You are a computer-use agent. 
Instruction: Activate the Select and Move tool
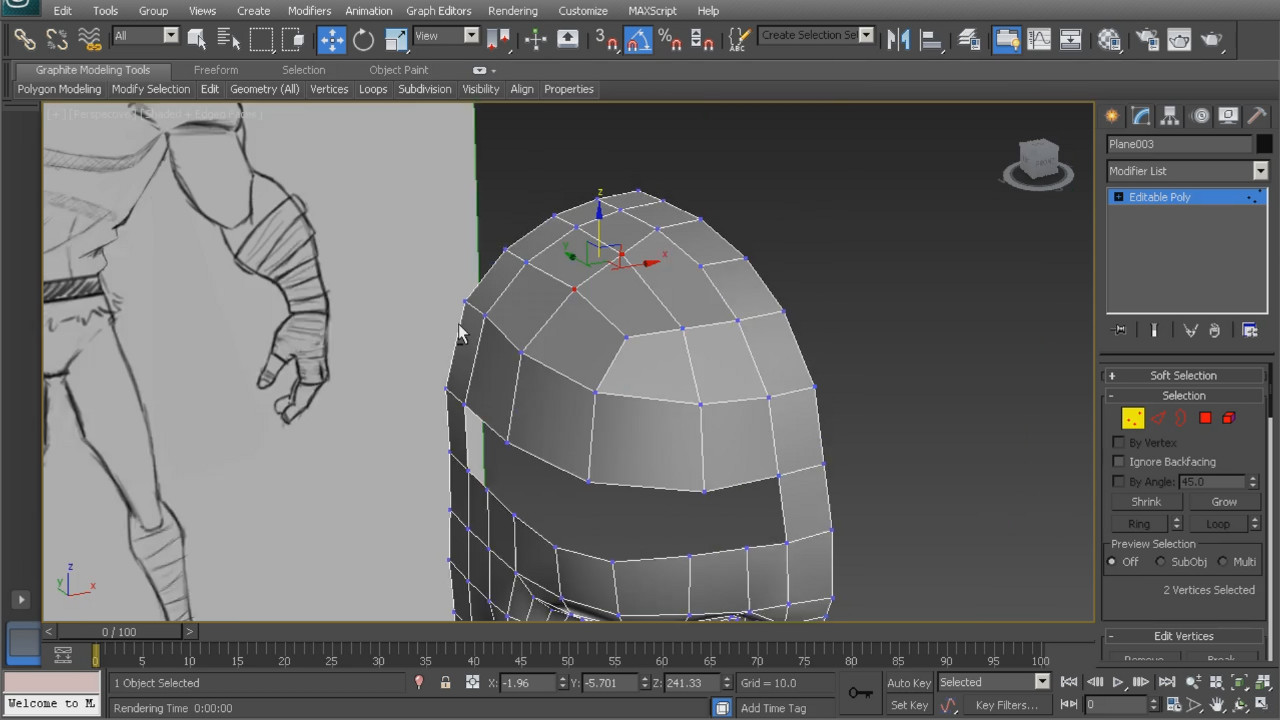(331, 39)
